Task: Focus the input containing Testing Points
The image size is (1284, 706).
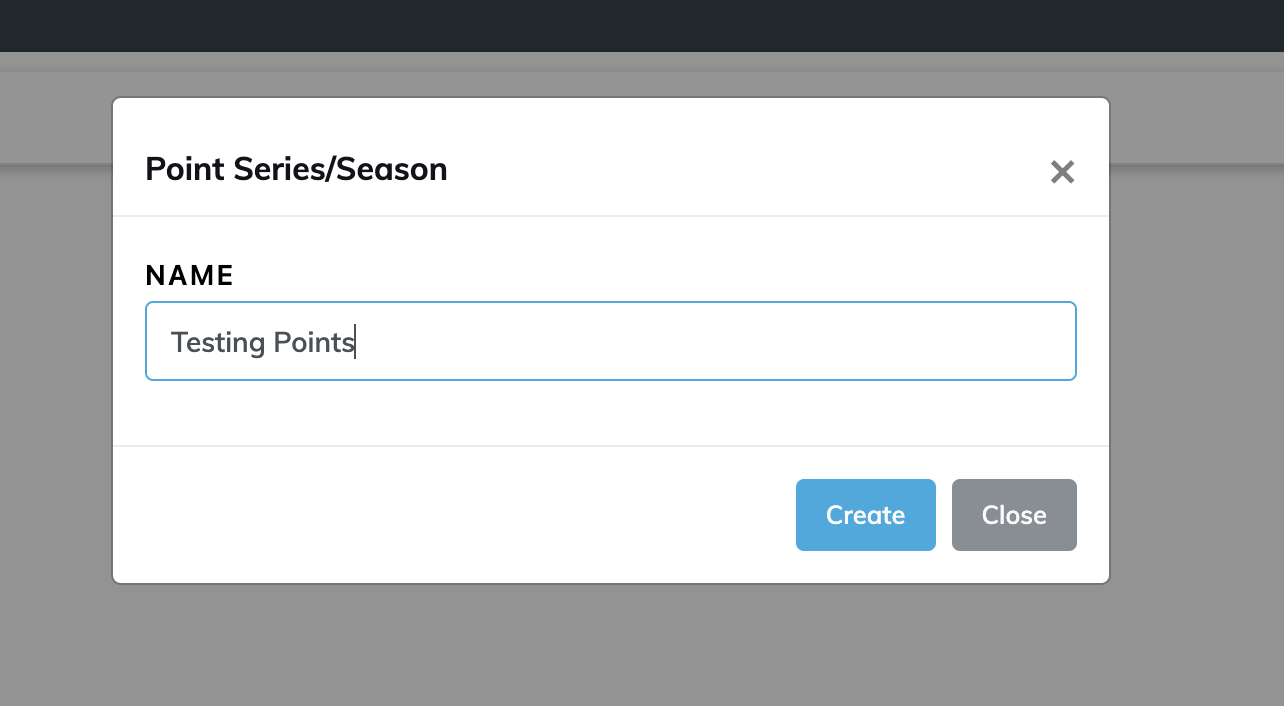Action: tap(610, 341)
